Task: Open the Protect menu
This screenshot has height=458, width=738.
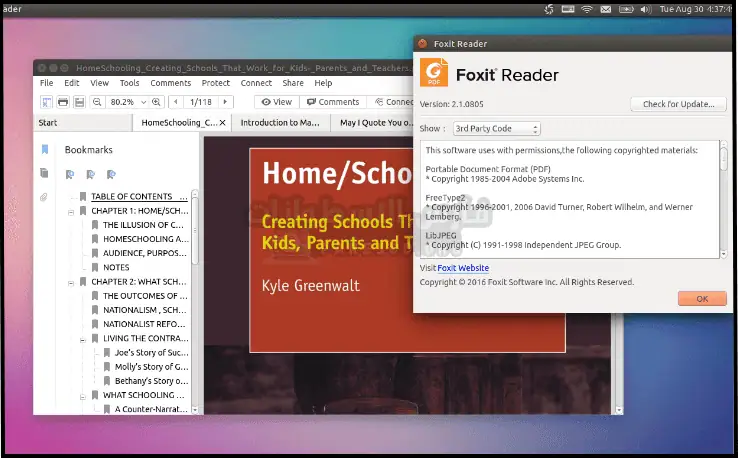Action: click(x=215, y=83)
